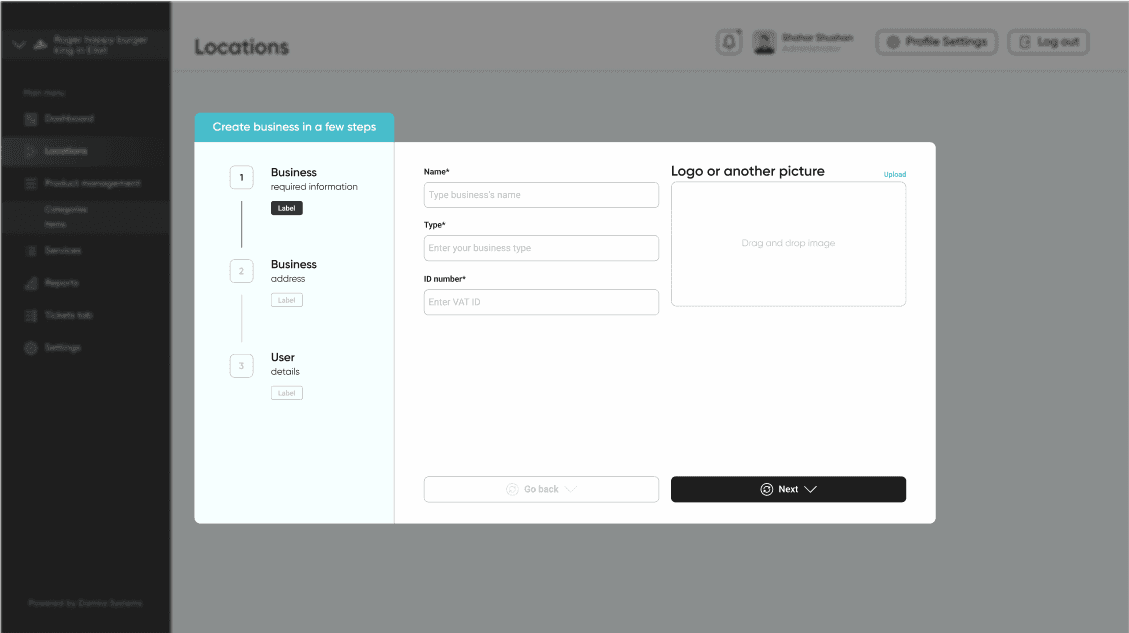This screenshot has height=633, width=1129.
Task: Click the Log out door icon
Action: point(1025,42)
